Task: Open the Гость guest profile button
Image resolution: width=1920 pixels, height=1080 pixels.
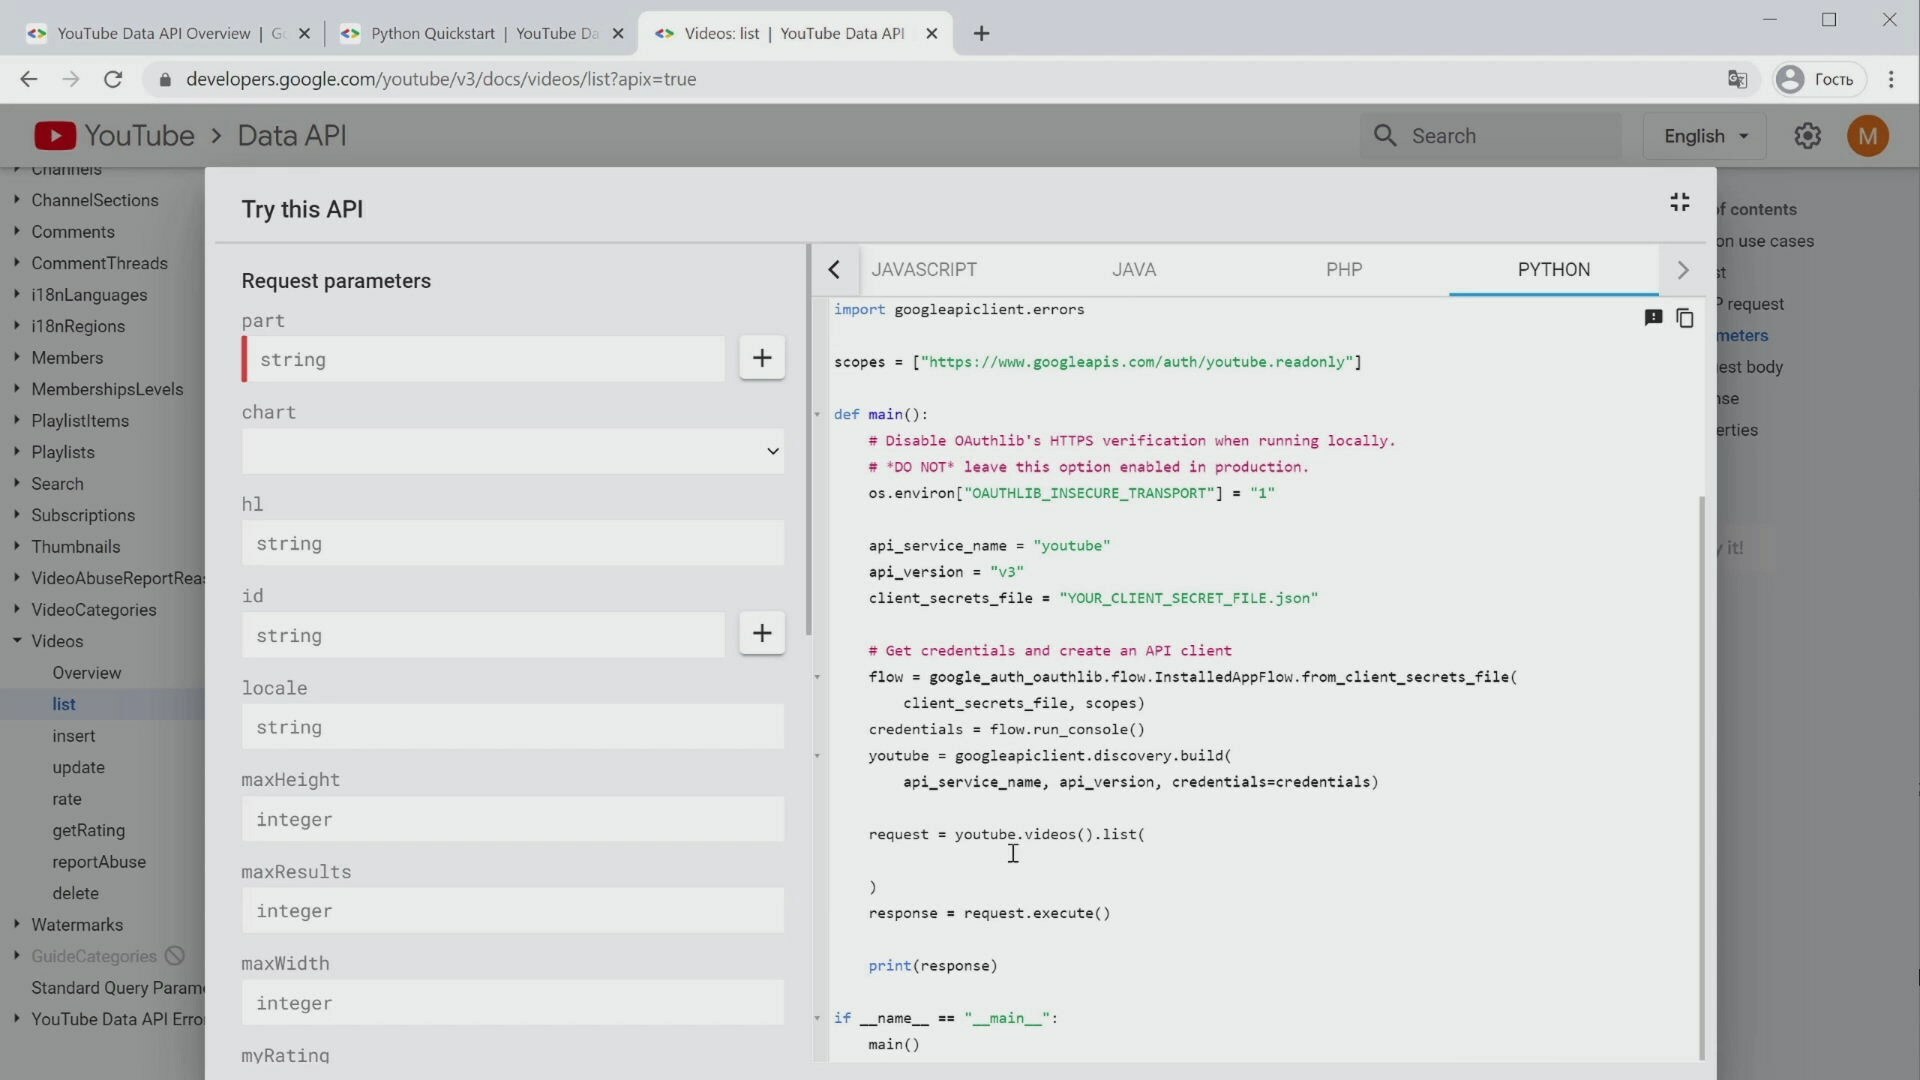Action: (x=1819, y=79)
